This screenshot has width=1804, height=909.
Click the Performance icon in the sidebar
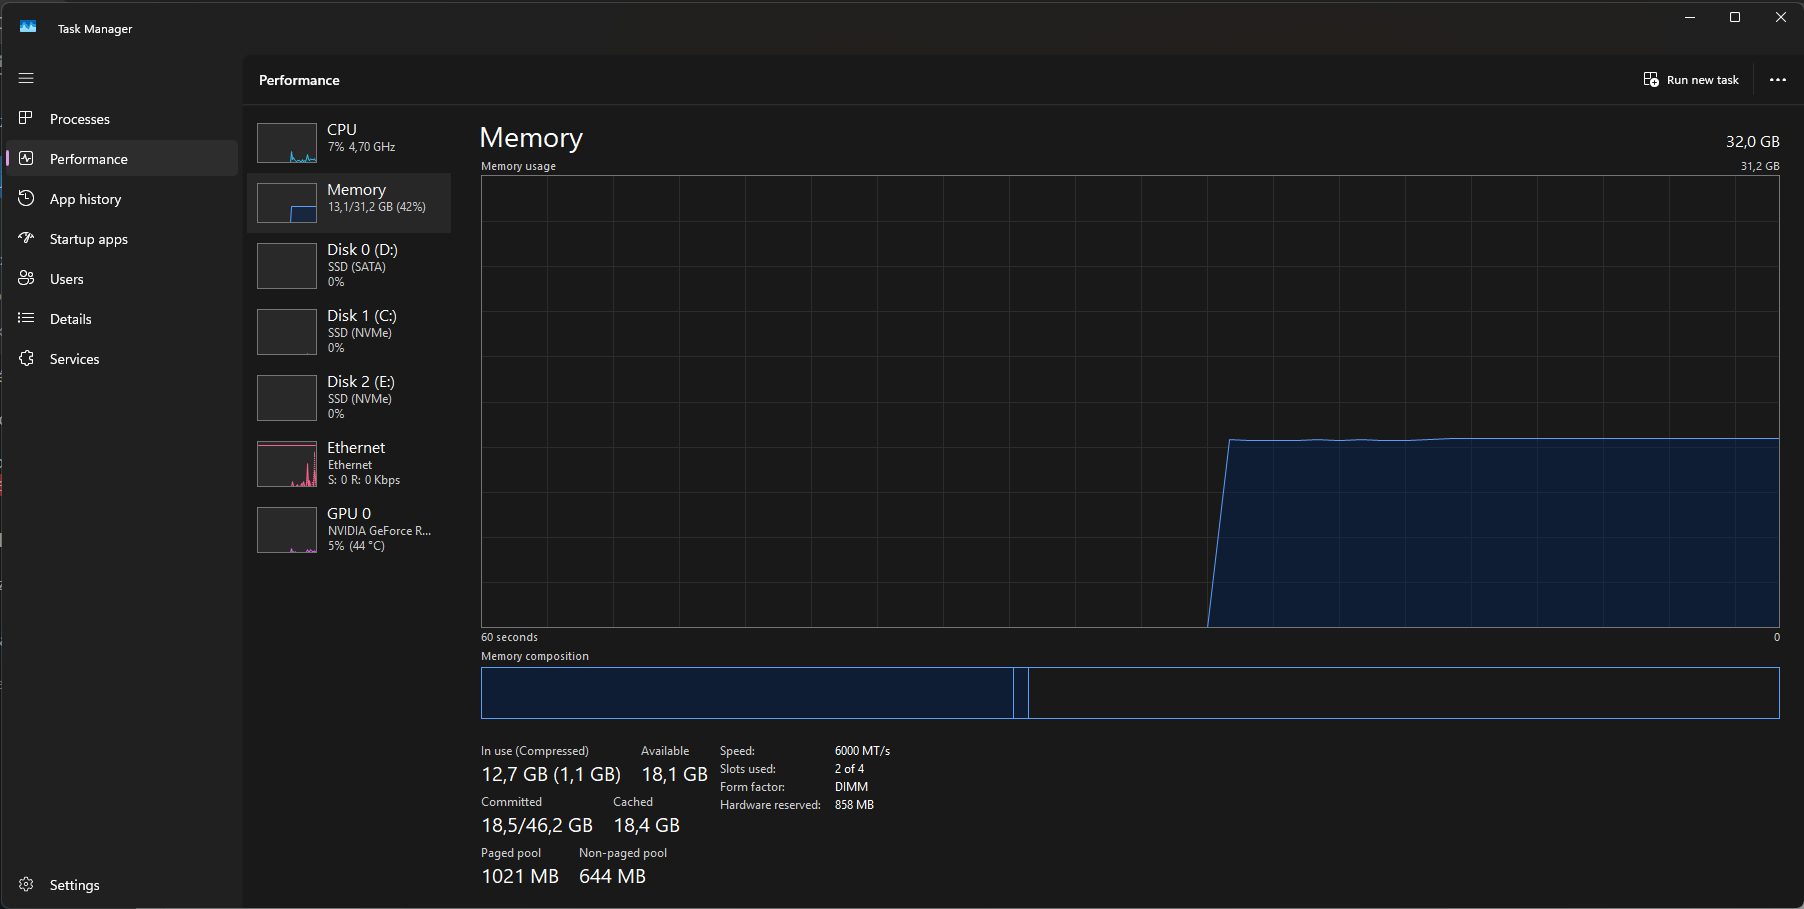[x=26, y=158]
